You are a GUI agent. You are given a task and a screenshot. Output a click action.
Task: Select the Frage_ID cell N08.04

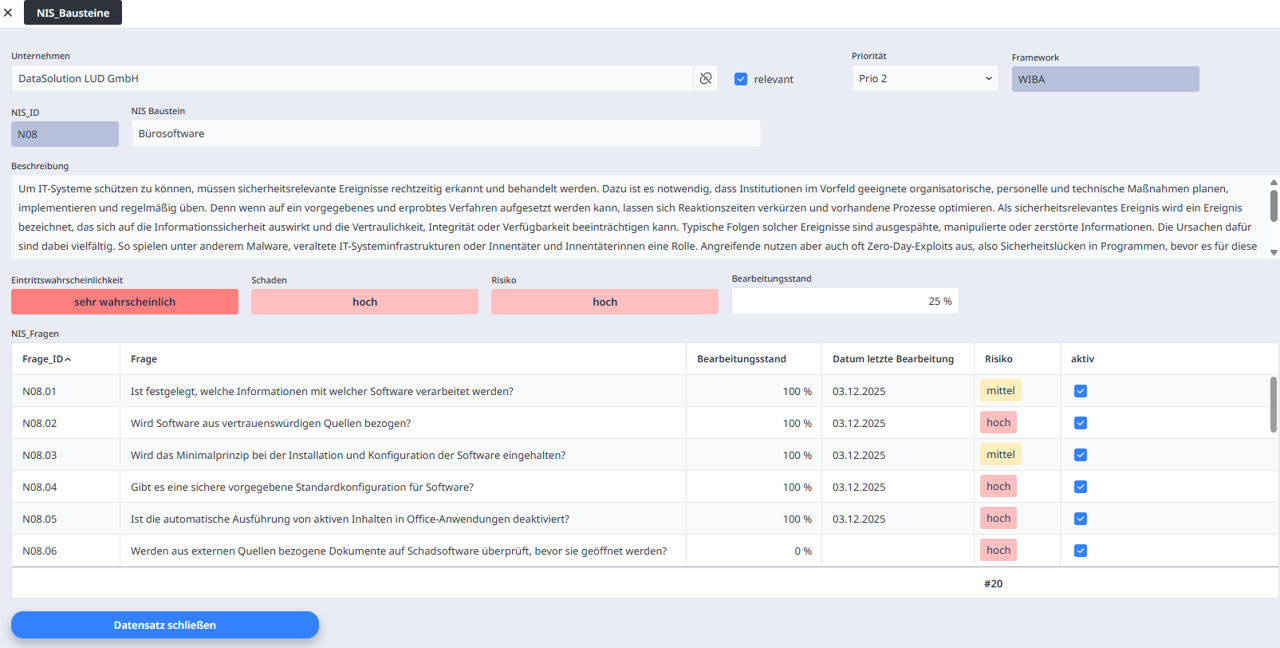(65, 487)
